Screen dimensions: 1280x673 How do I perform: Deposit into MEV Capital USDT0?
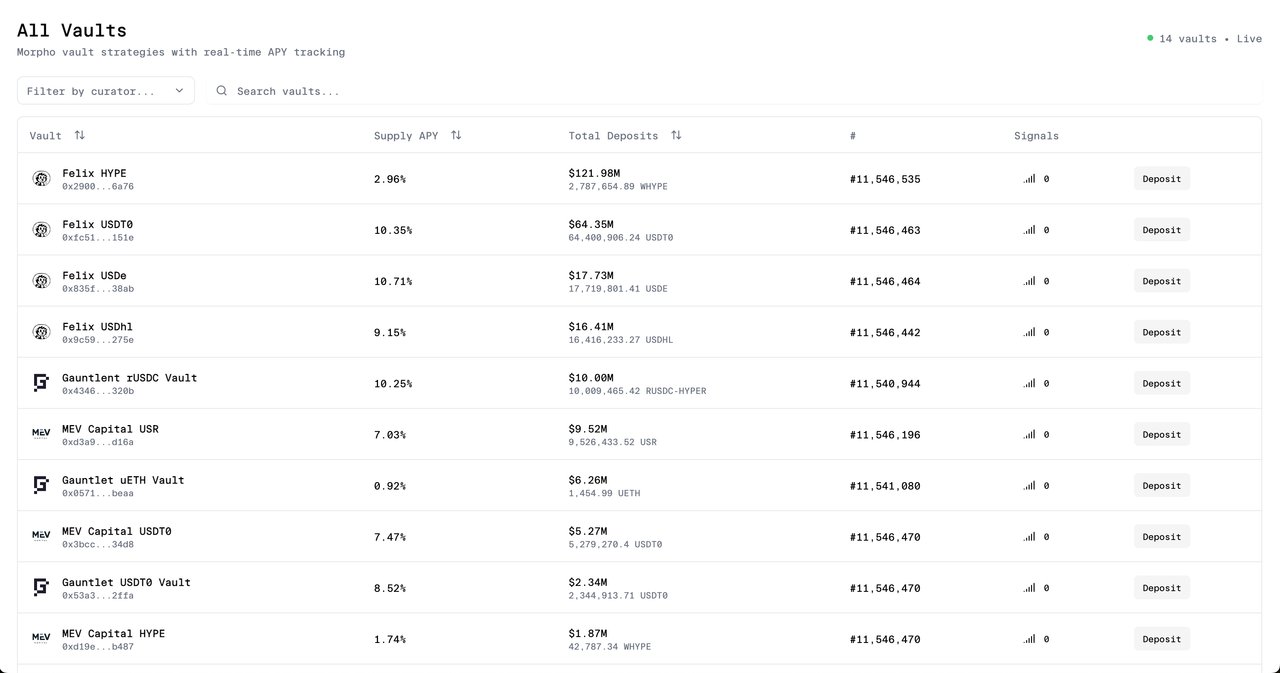tap(1162, 536)
